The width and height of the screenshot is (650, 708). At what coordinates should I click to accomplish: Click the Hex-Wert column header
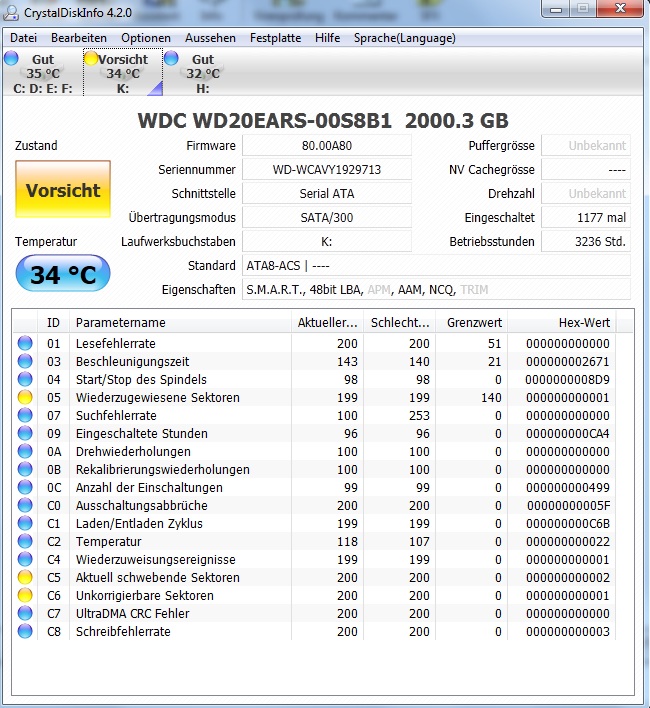[x=562, y=322]
